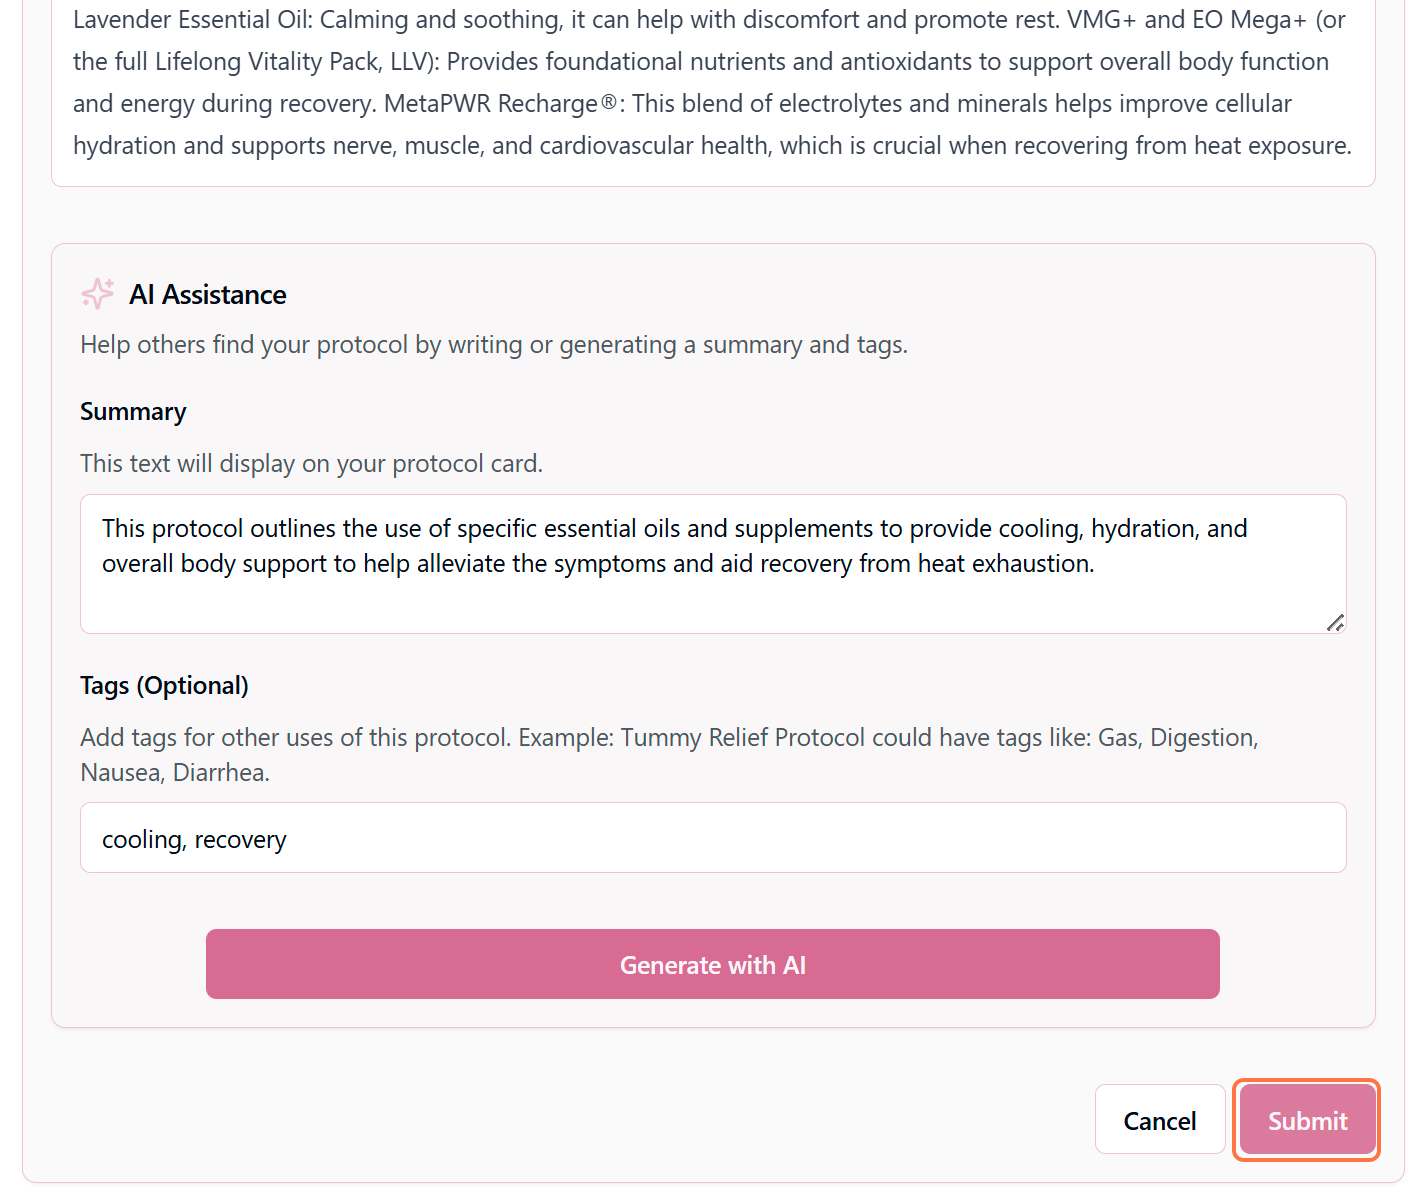Click the textarea resize handle
1421x1198 pixels.
(1337, 623)
